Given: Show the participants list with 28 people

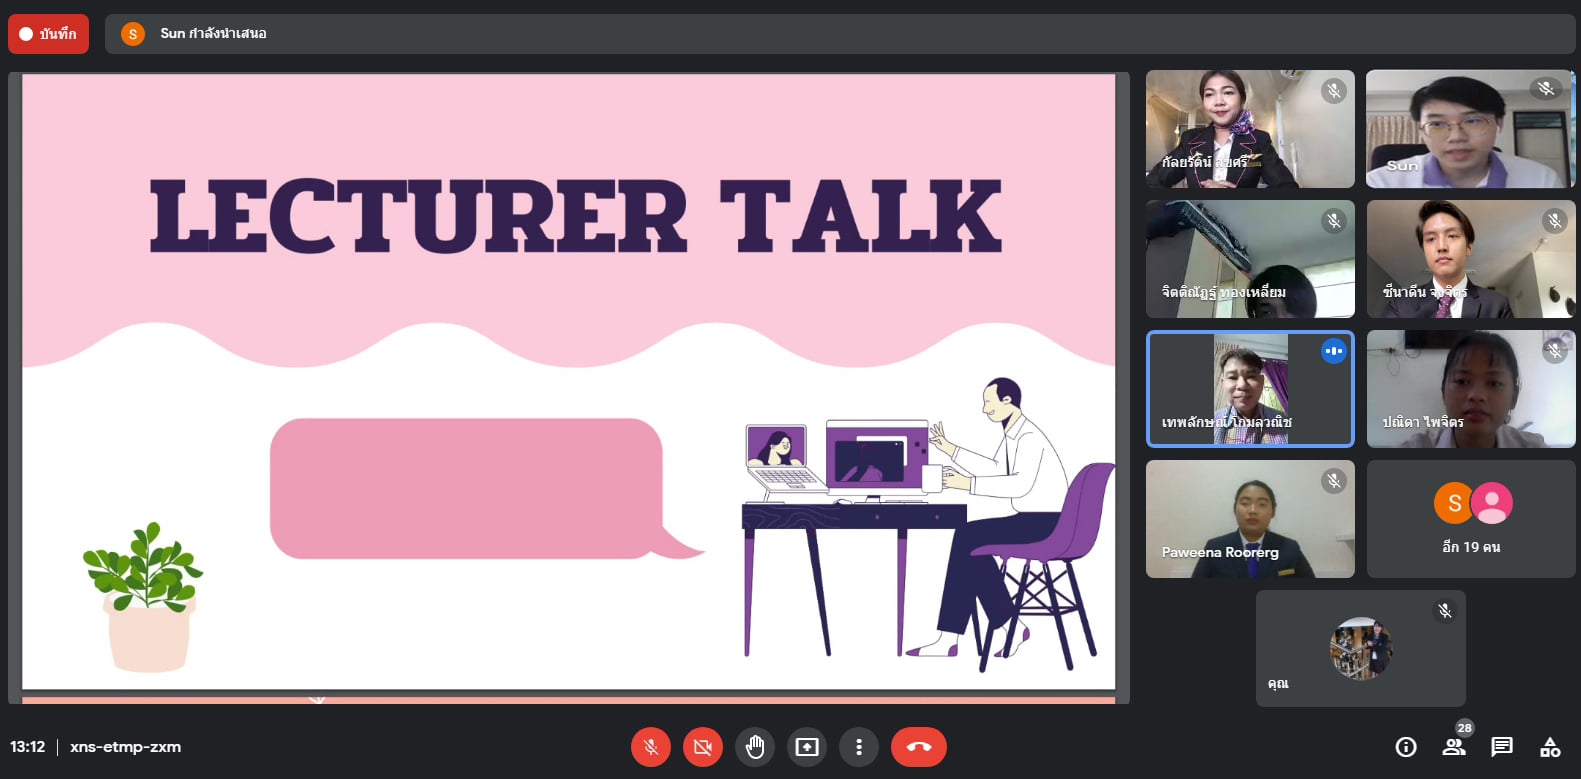Looking at the screenshot, I should pos(1454,746).
